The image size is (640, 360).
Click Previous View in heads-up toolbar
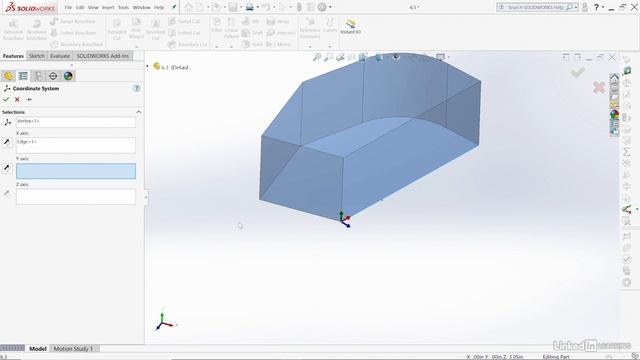(x=340, y=57)
